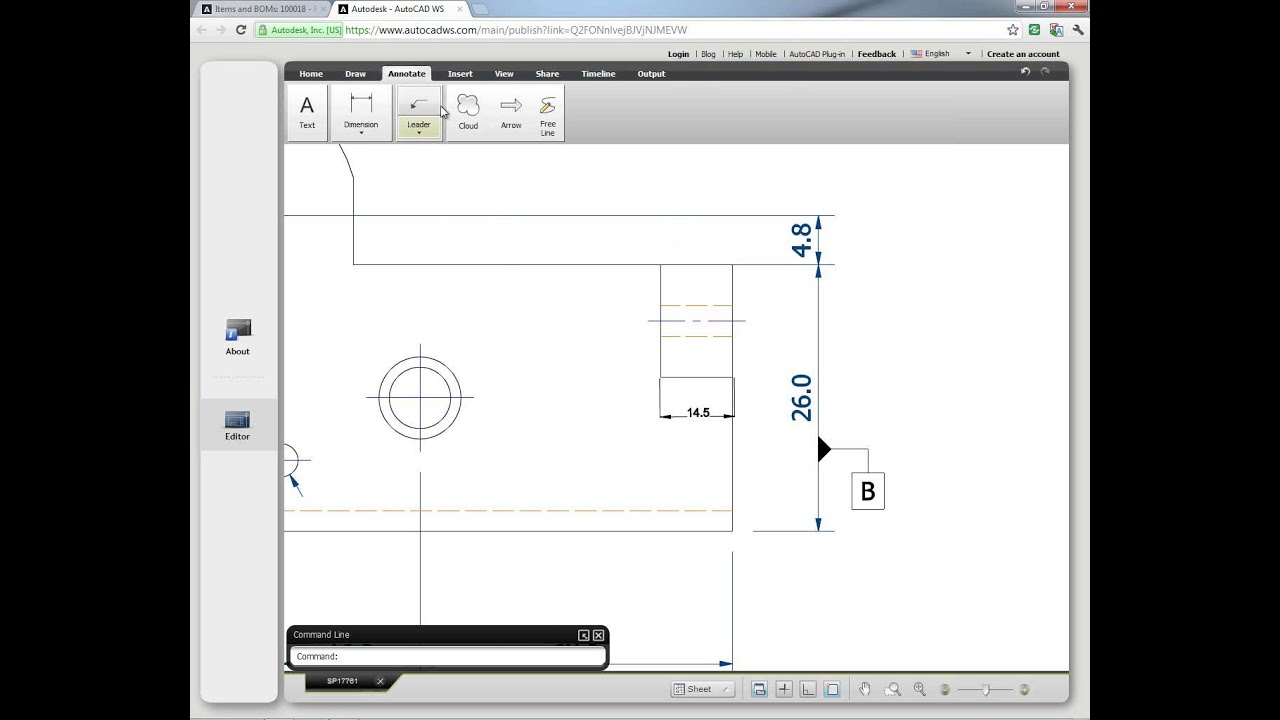1280x720 pixels.
Task: Switch to the Home ribbon tab
Action: click(x=311, y=74)
